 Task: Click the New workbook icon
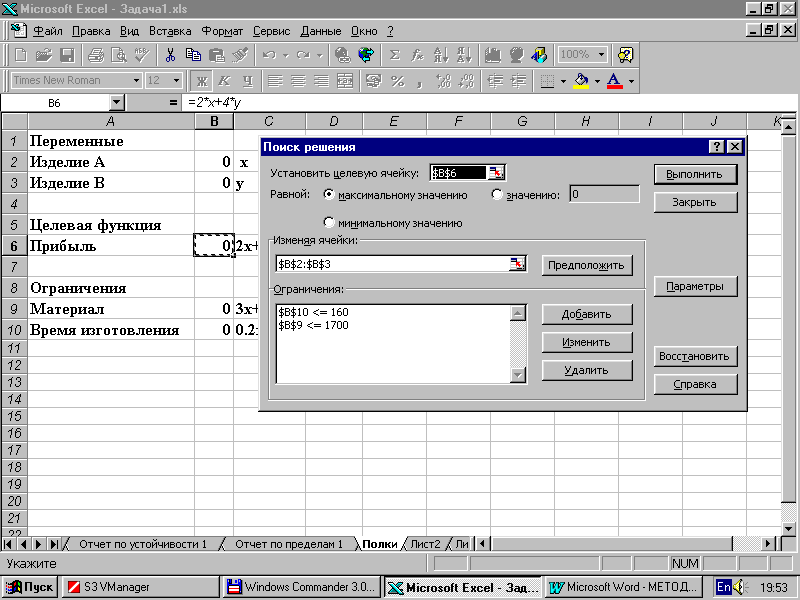click(21, 55)
